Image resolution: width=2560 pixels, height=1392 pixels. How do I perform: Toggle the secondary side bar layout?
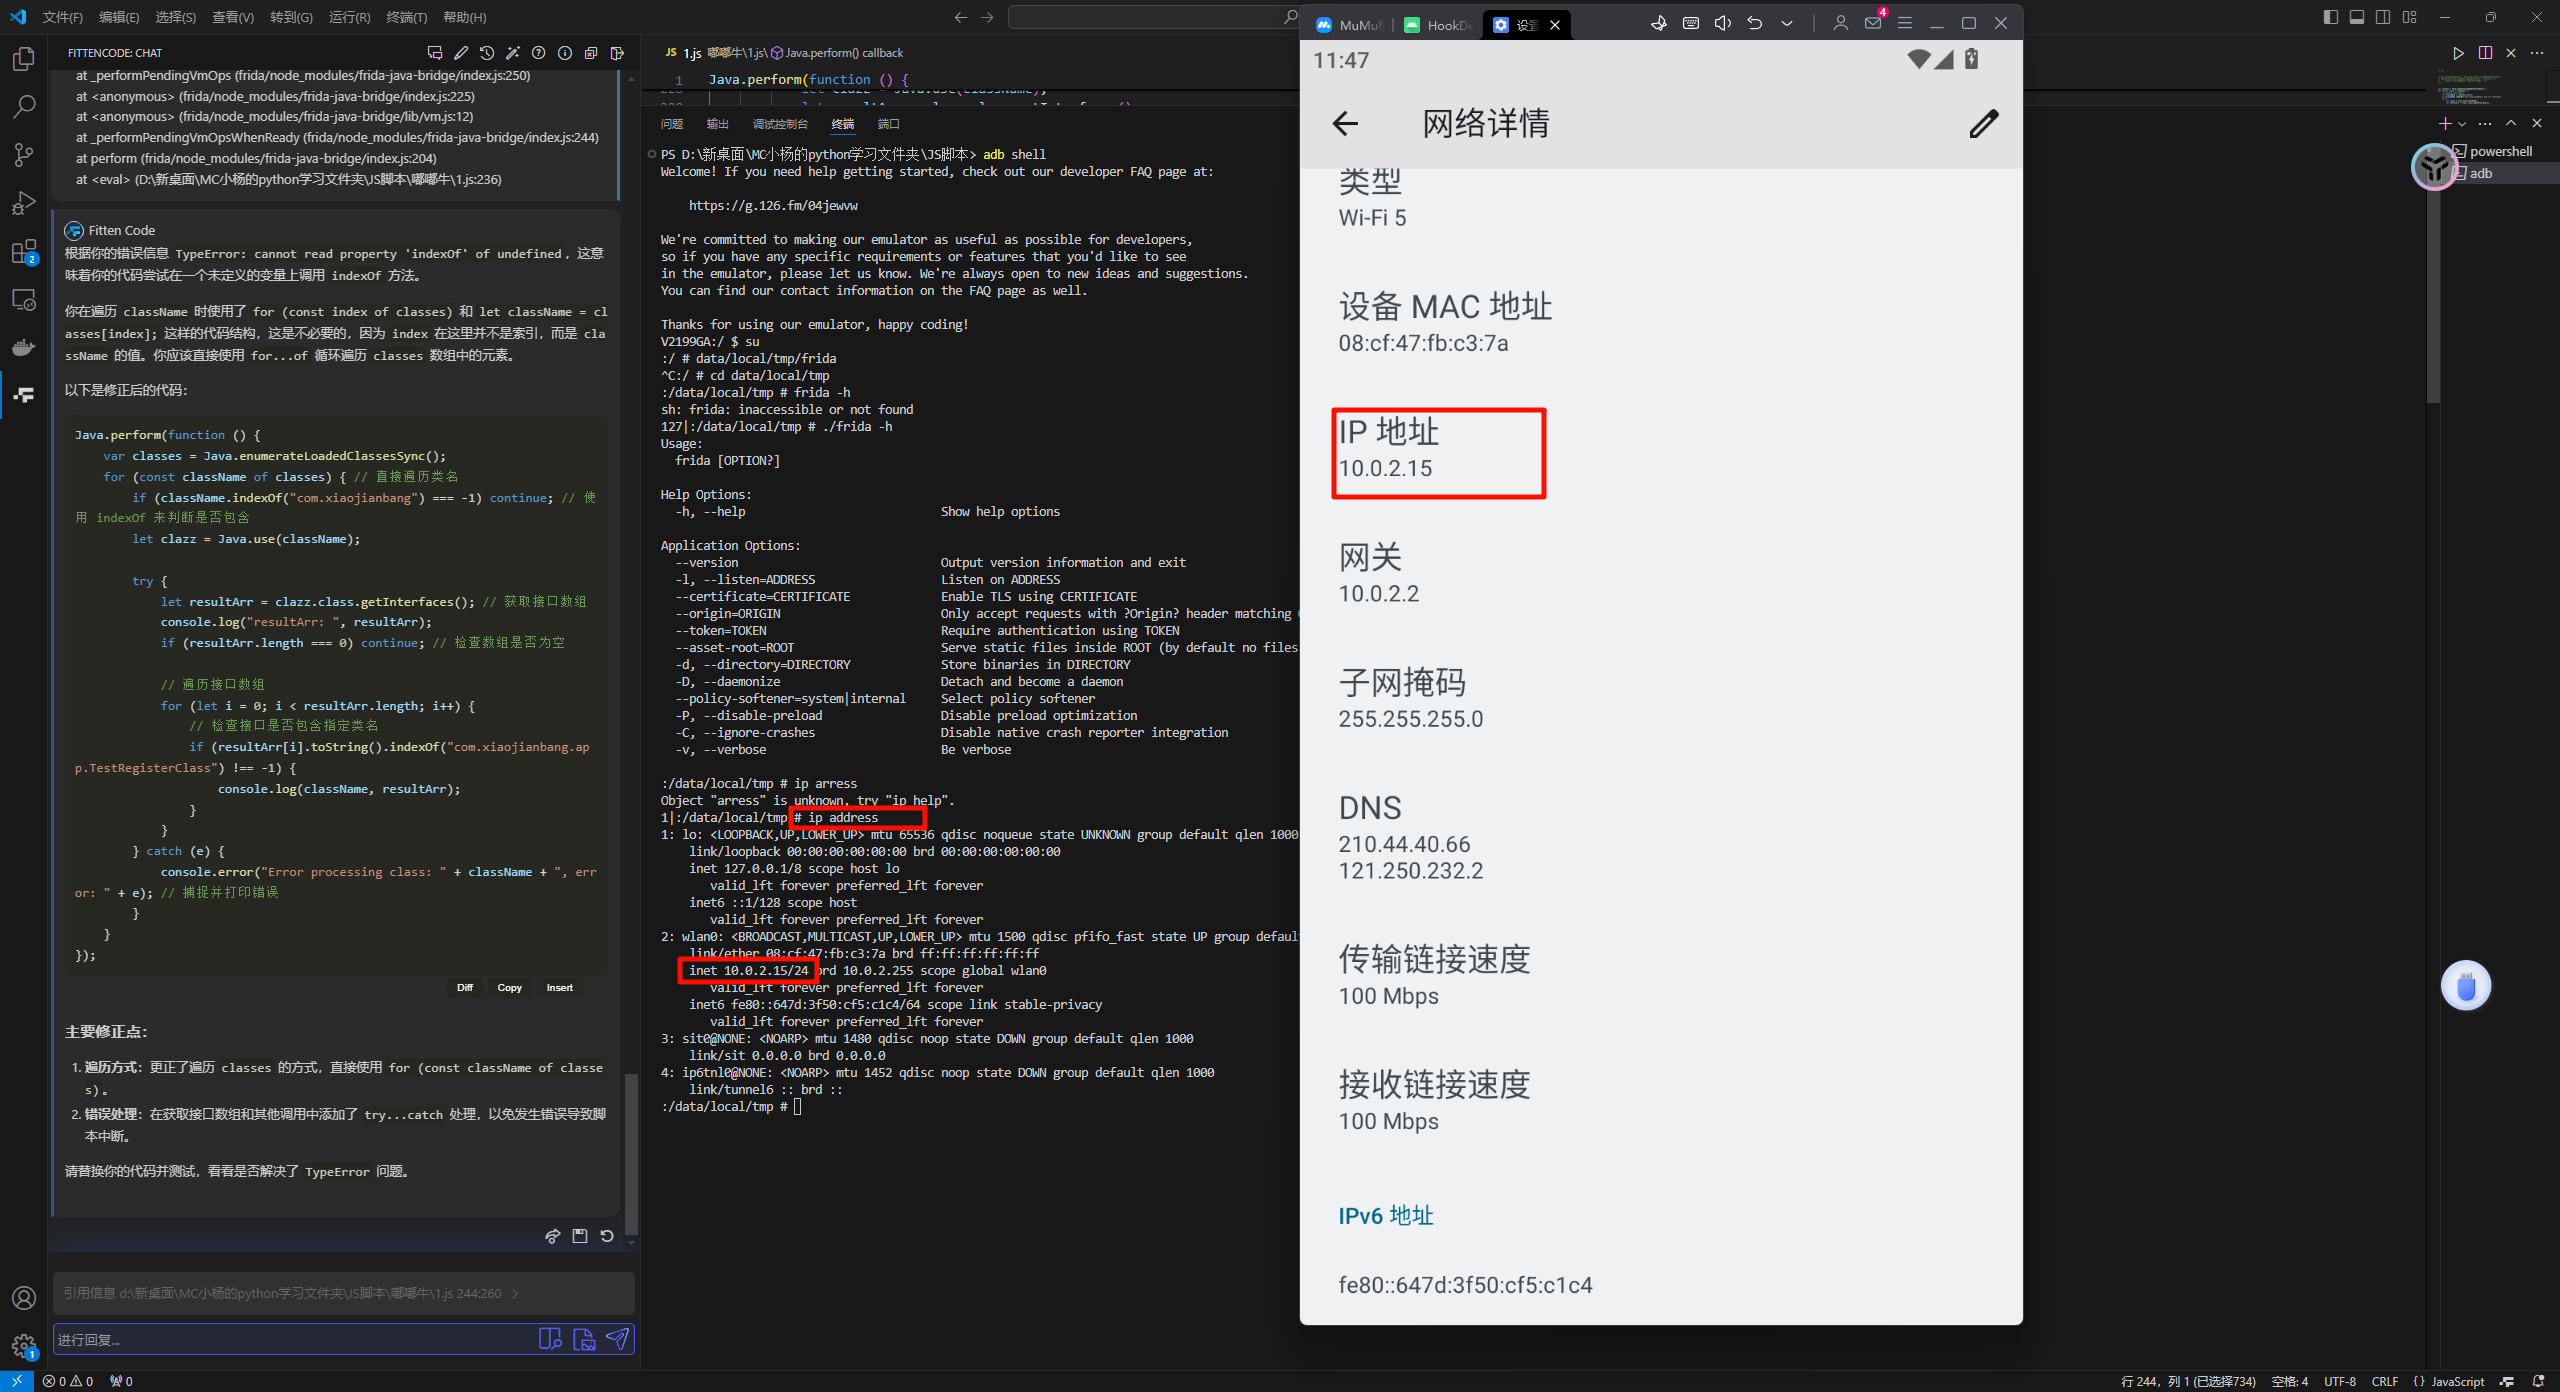coord(2383,17)
